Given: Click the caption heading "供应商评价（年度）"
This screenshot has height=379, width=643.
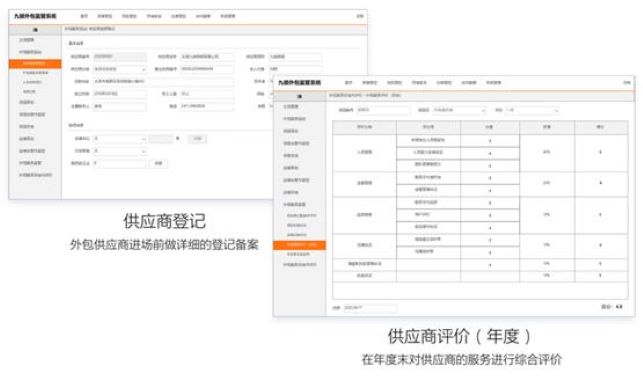Looking at the screenshot, I should pyautogui.click(x=459, y=336).
